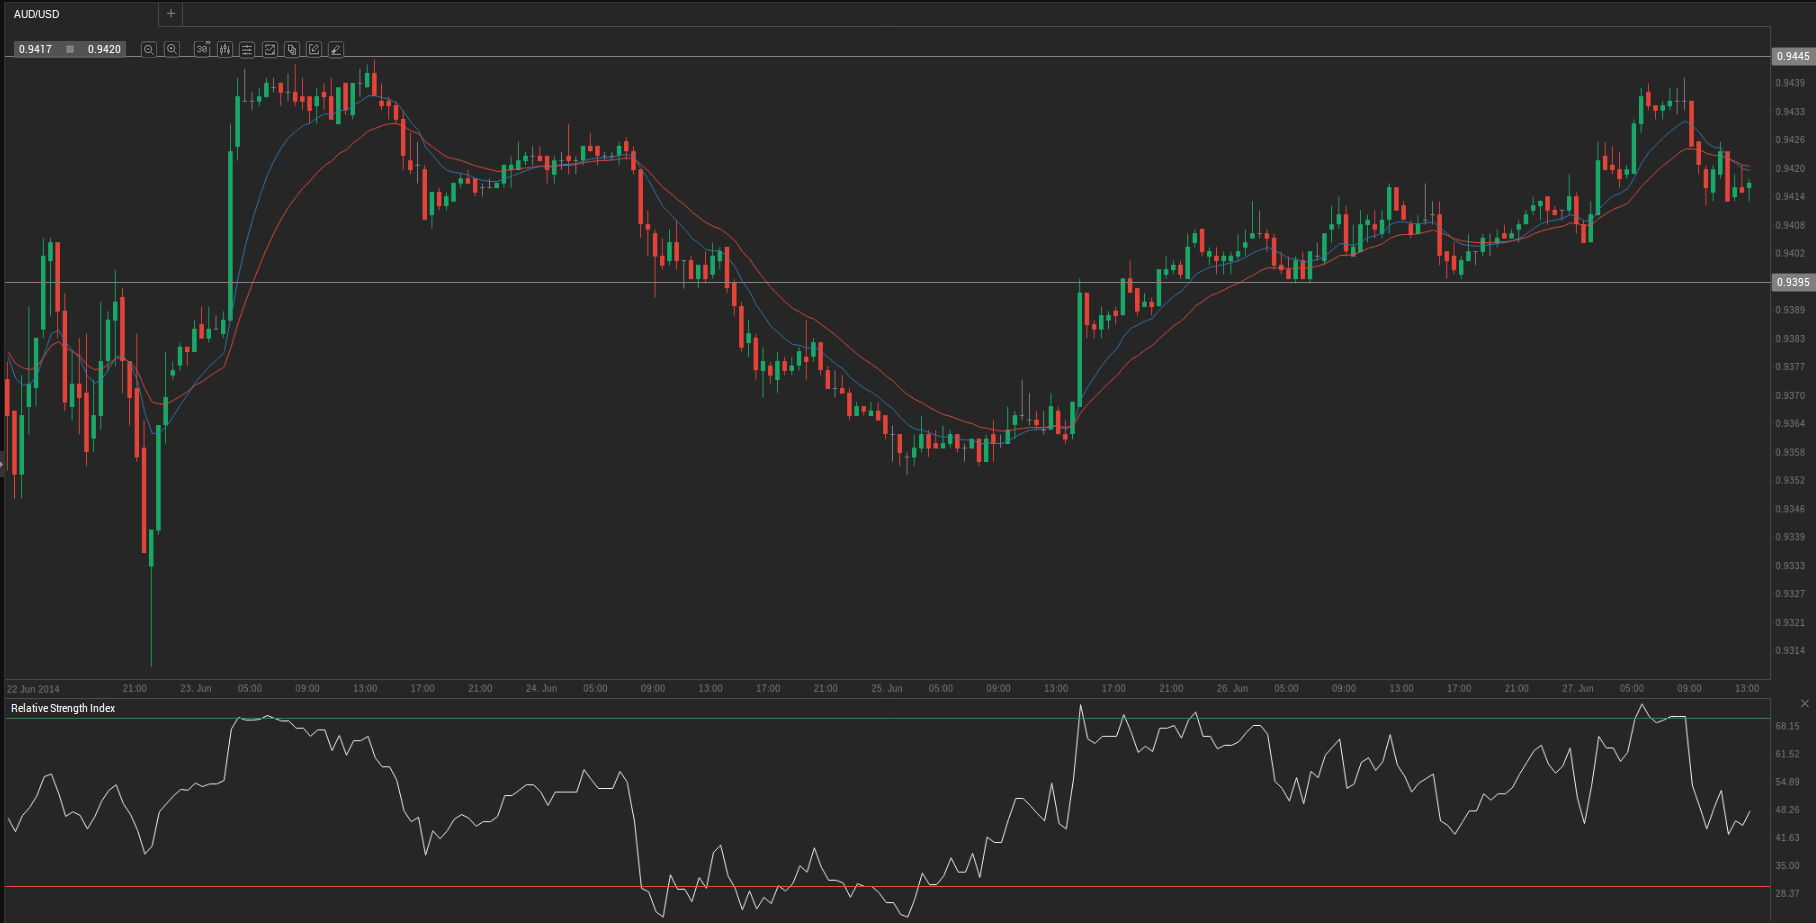Add a new chart tab with plus
The width and height of the screenshot is (1816, 923).
171,14
